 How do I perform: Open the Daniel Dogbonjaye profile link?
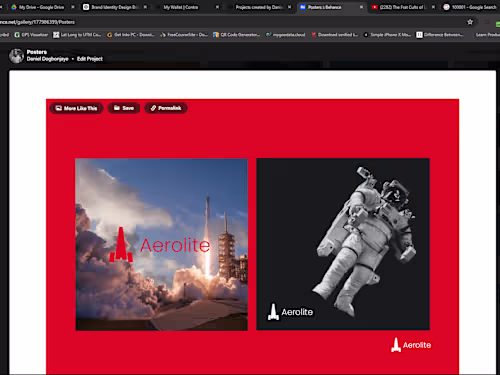point(47,59)
